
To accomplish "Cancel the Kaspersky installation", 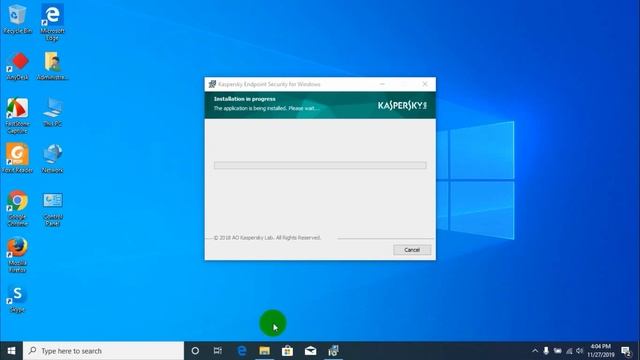I will pyautogui.click(x=412, y=250).
